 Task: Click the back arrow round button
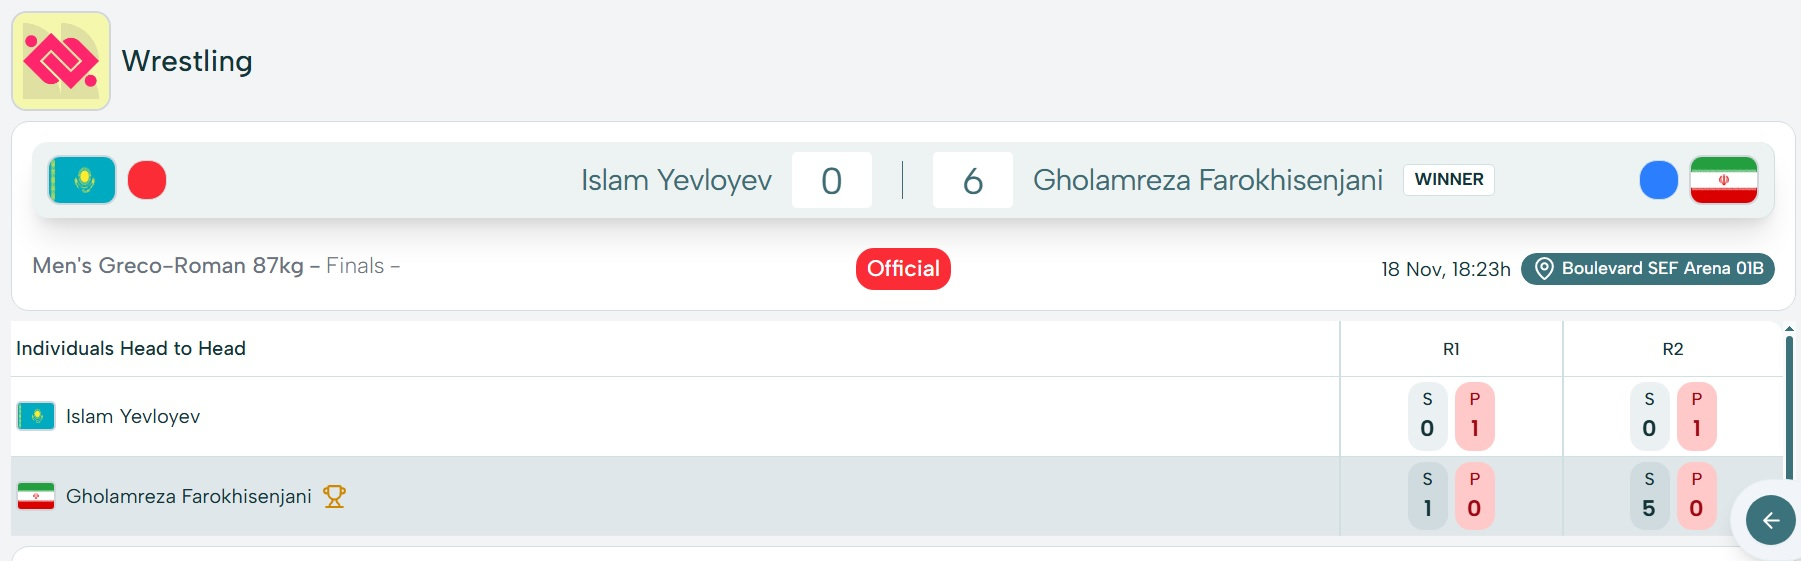(1770, 520)
